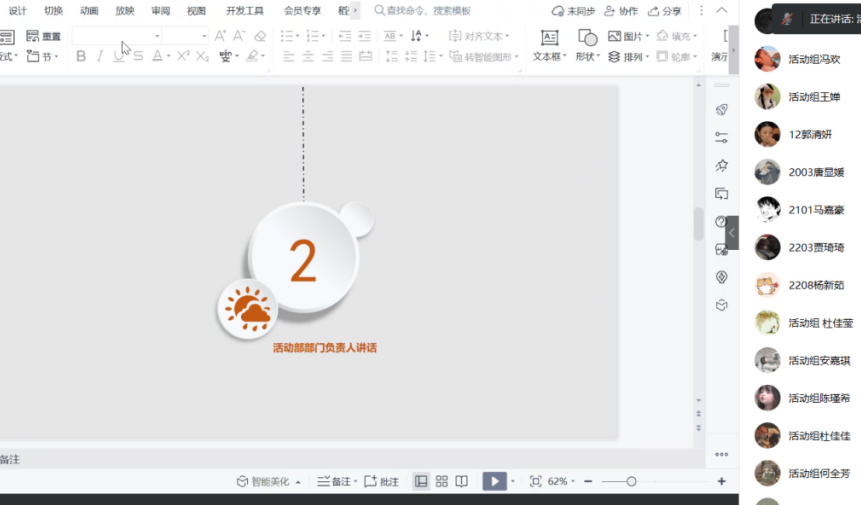Click the 协作 (Collaborate) button
This screenshot has width=861, height=505.
pyautogui.click(x=621, y=11)
